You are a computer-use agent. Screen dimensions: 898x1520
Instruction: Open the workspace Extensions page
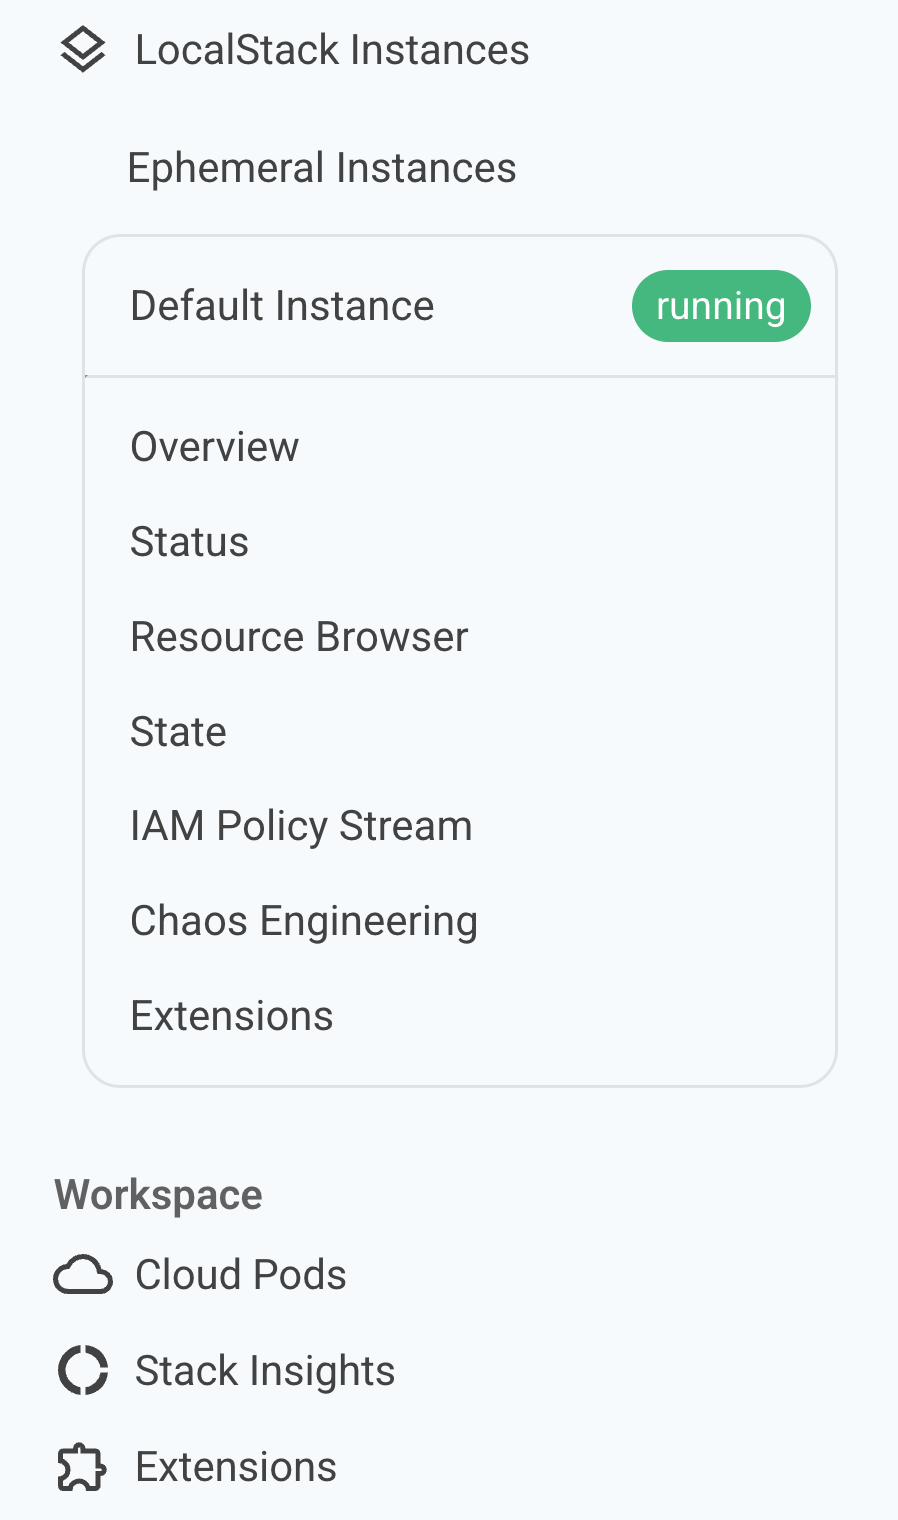(x=236, y=1467)
